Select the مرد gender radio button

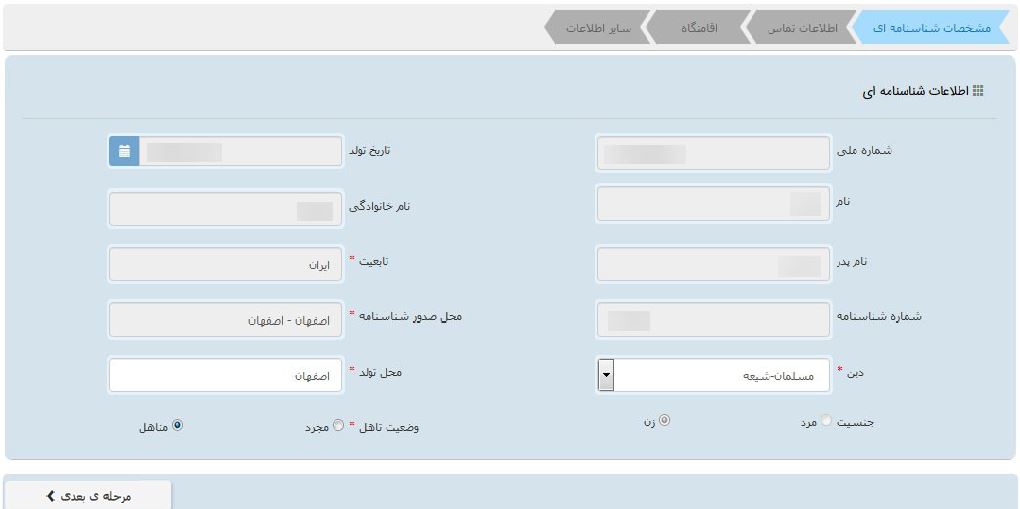pos(826,421)
